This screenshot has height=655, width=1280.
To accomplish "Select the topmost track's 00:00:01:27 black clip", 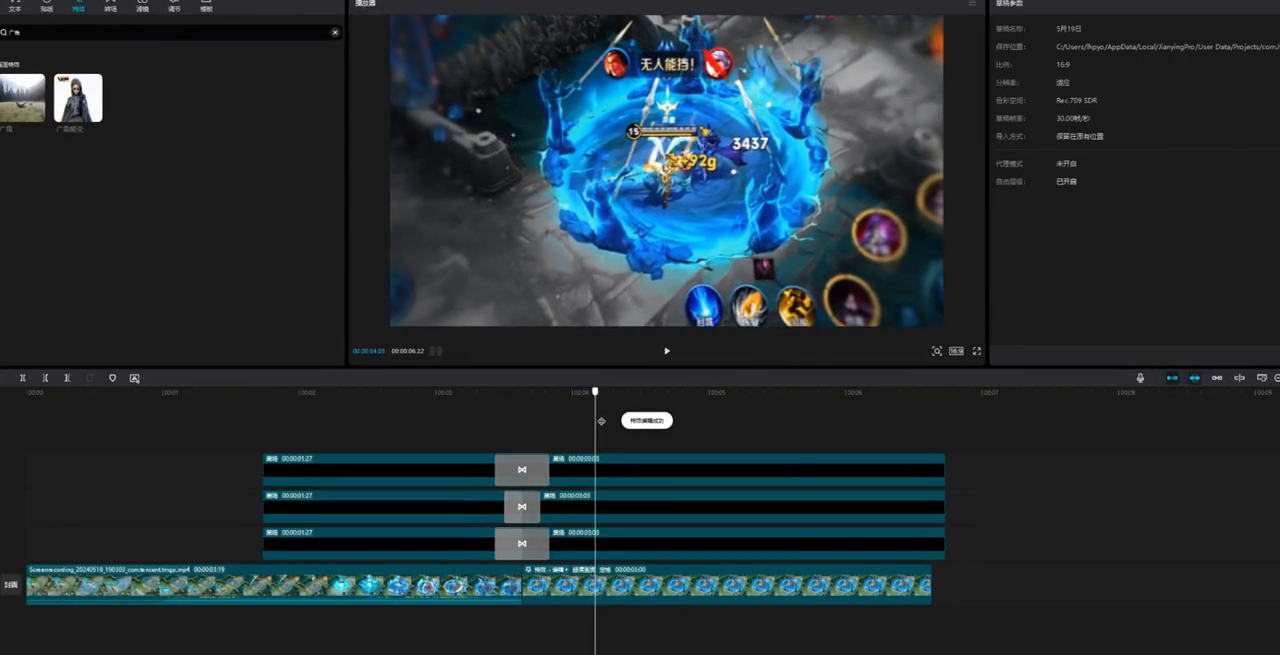I will [x=380, y=470].
